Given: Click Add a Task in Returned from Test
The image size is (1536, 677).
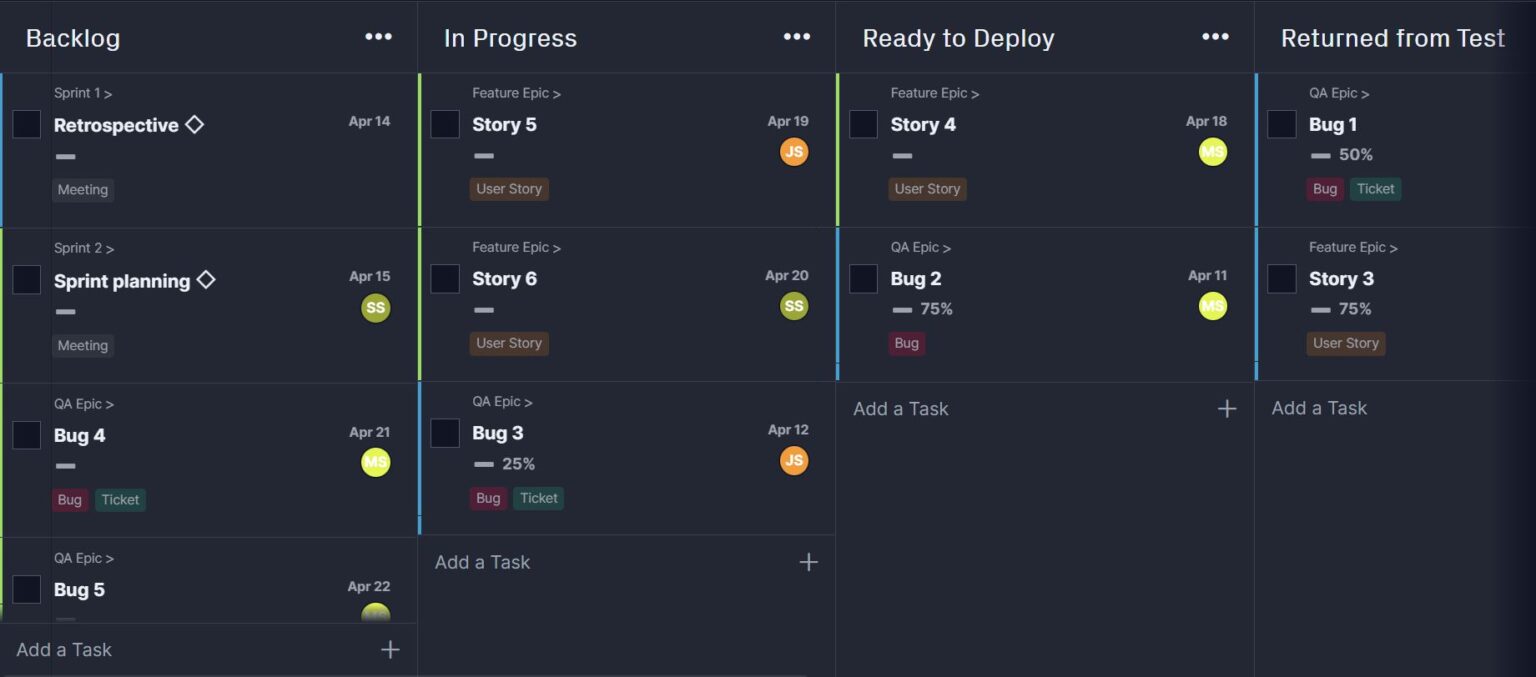Looking at the screenshot, I should (x=1318, y=408).
